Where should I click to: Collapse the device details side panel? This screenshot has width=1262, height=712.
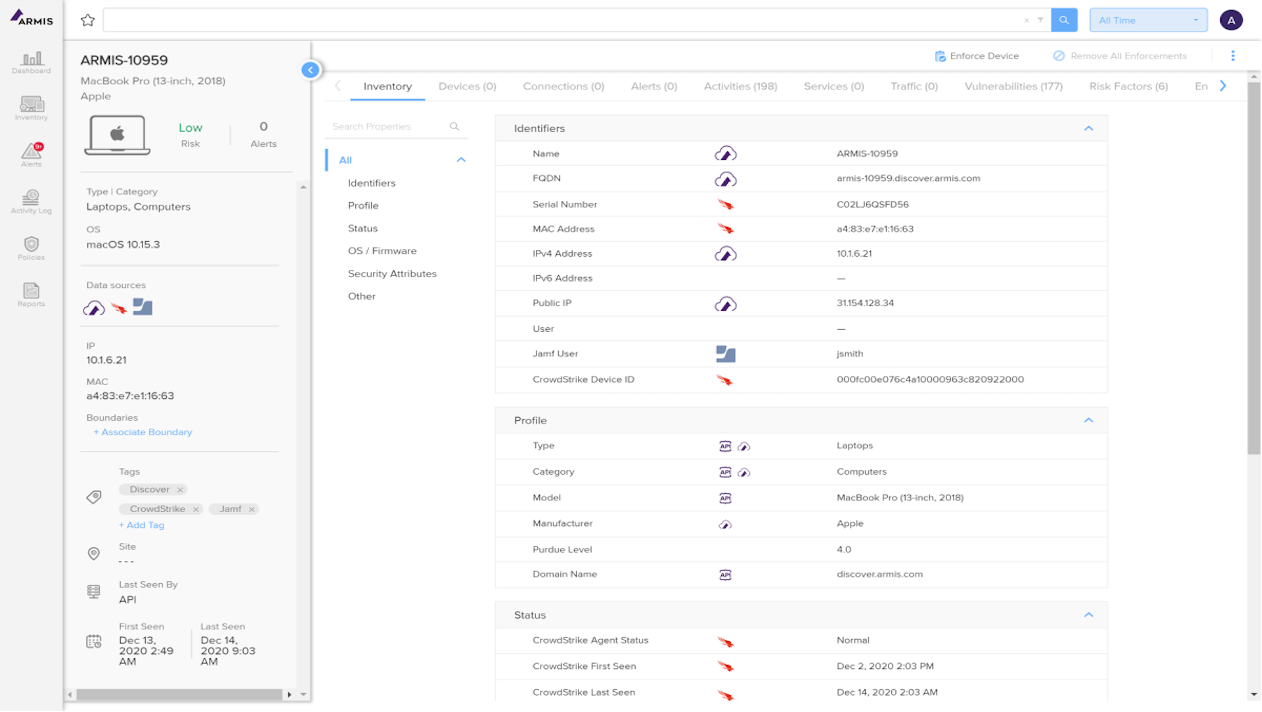310,70
